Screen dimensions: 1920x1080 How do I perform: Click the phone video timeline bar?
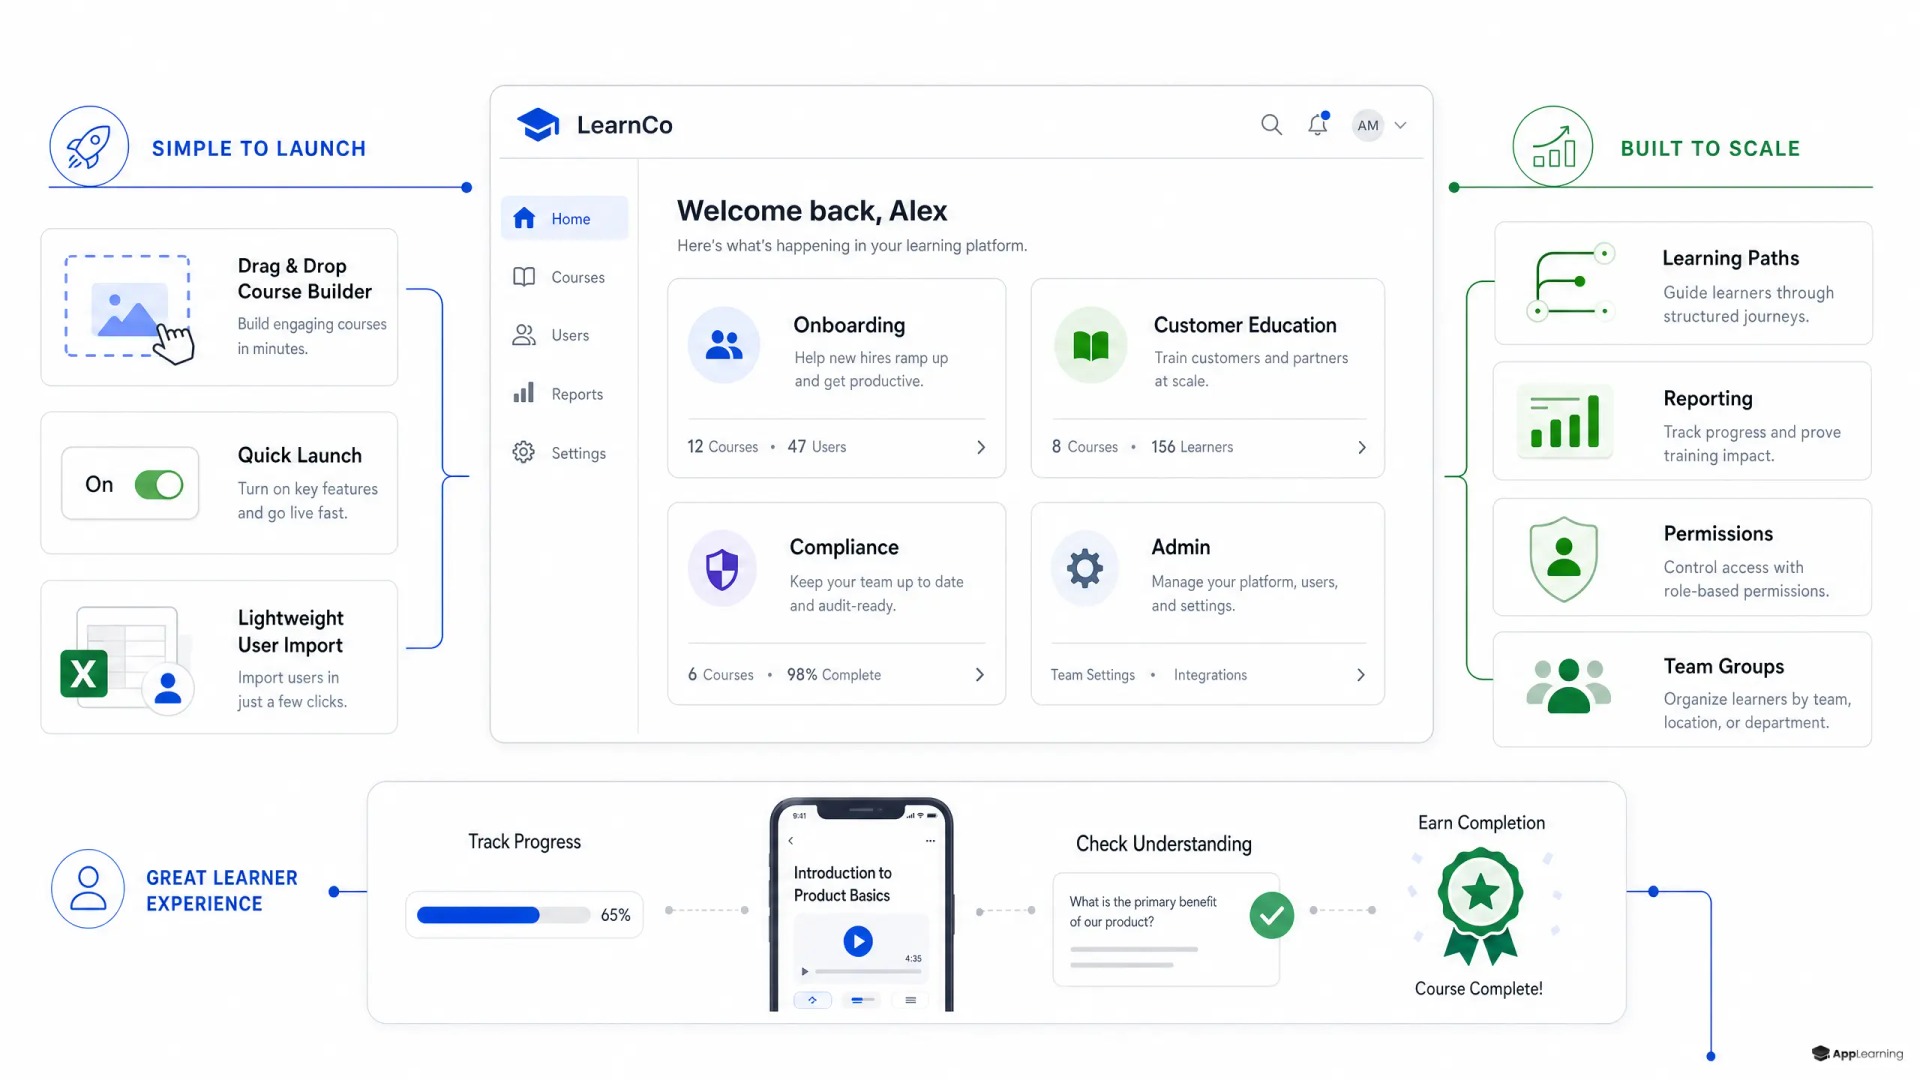[x=867, y=972]
